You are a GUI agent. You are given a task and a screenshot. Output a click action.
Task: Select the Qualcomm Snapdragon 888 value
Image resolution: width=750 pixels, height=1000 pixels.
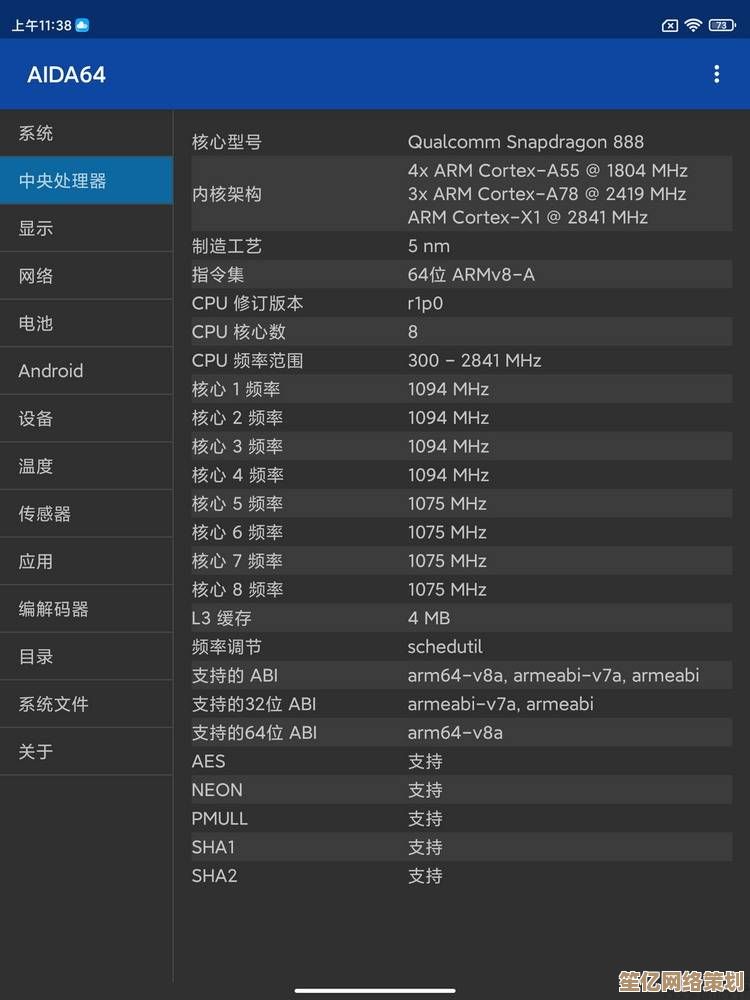pyautogui.click(x=526, y=142)
